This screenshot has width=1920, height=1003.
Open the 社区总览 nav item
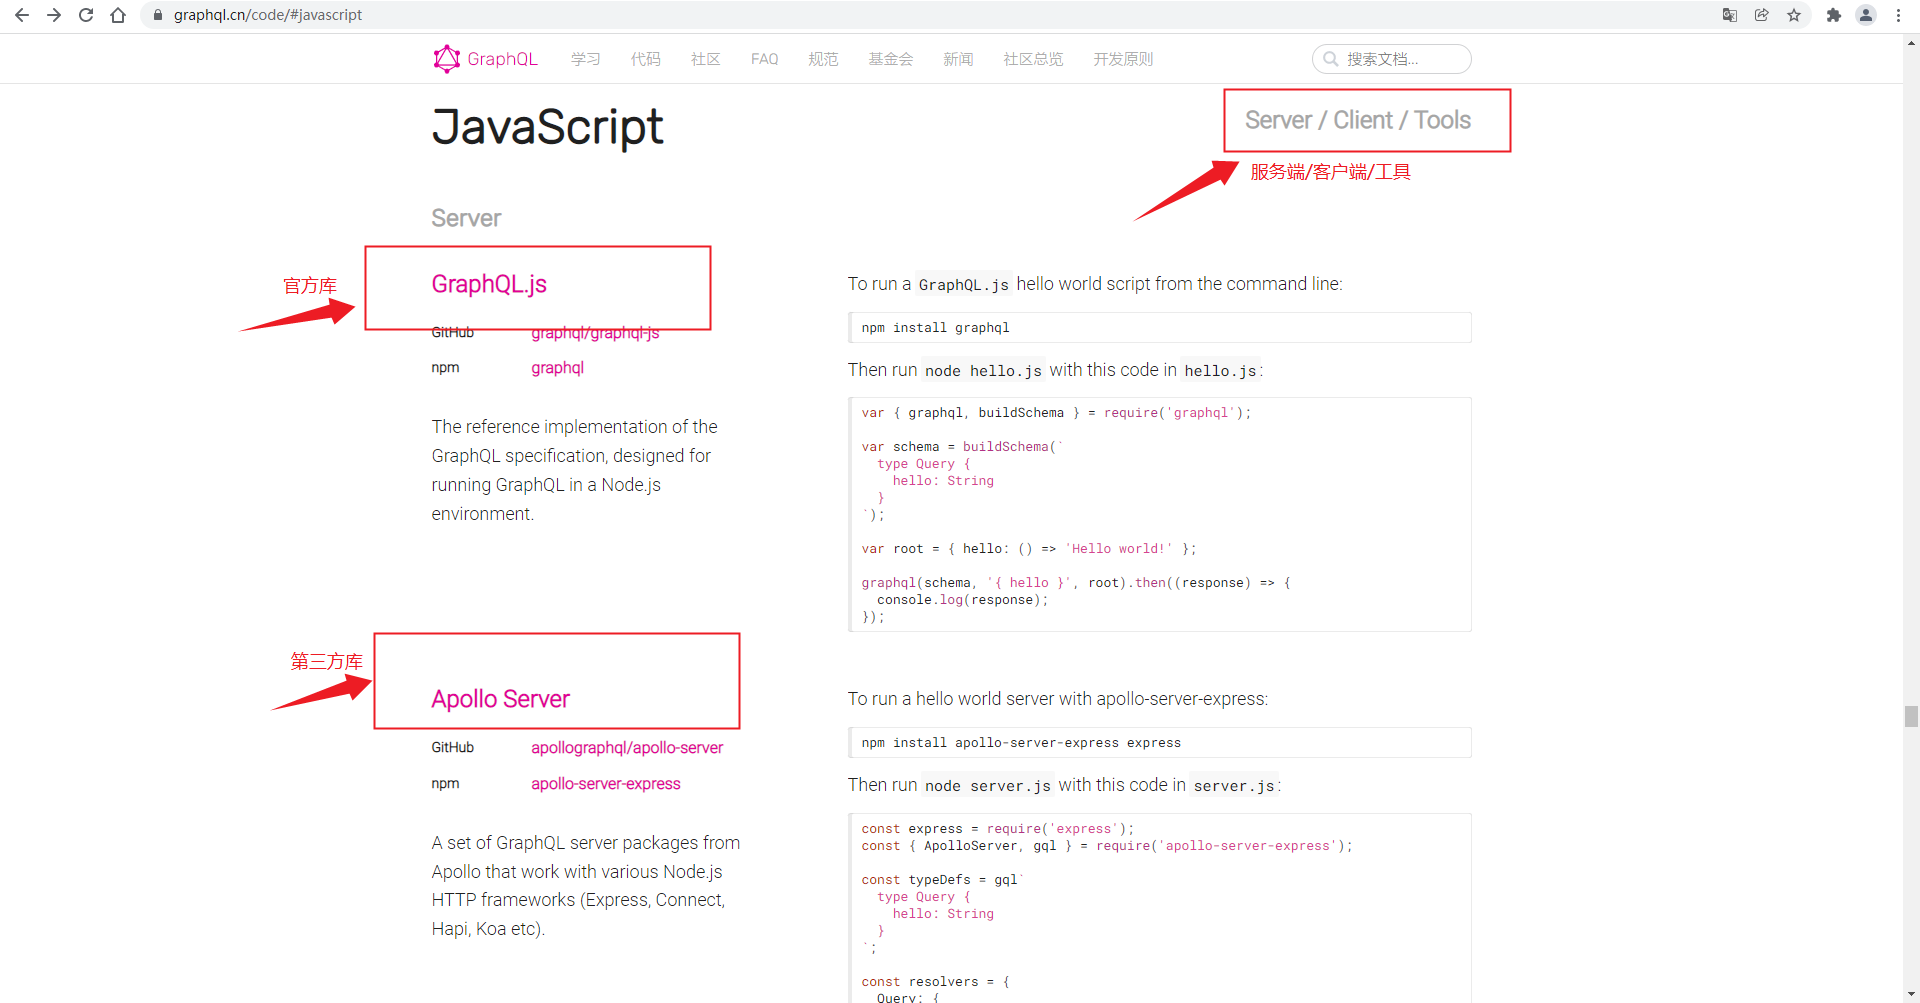tap(1033, 59)
